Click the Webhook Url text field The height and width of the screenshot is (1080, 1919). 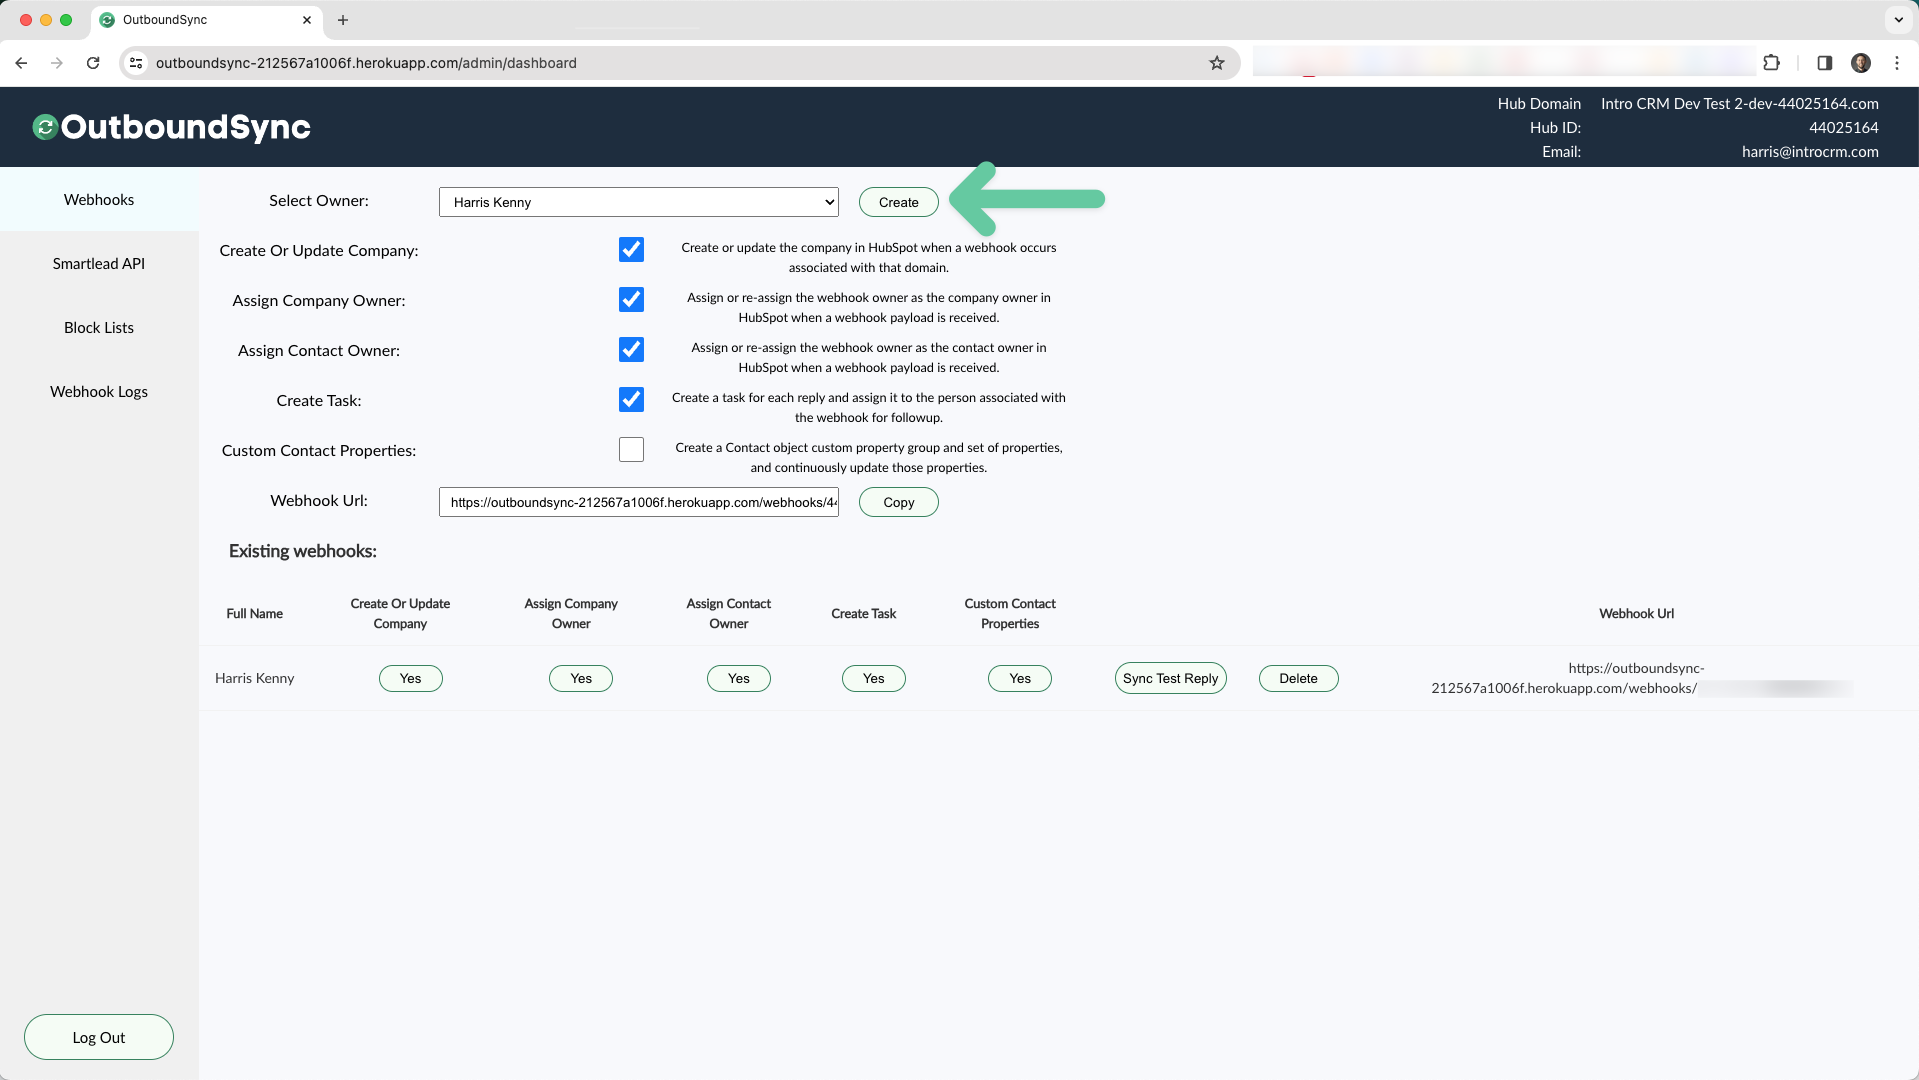click(x=639, y=502)
